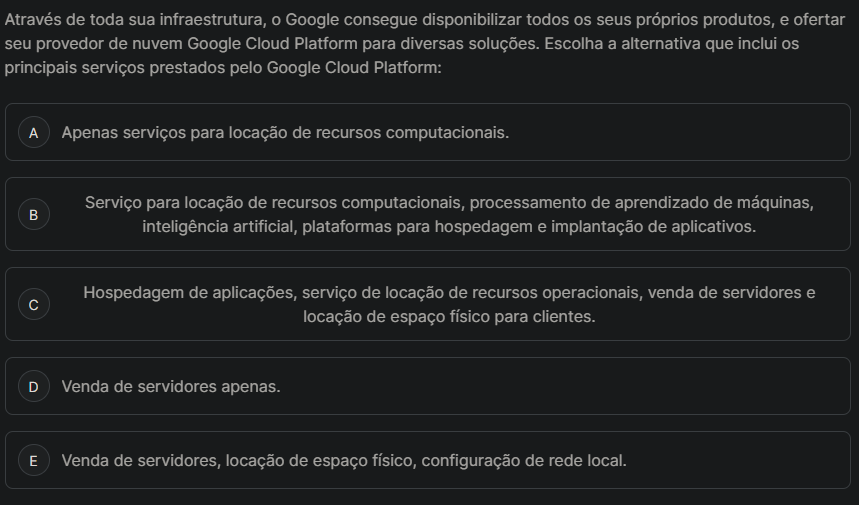Click question line starting "Através de toda"

(x=424, y=21)
